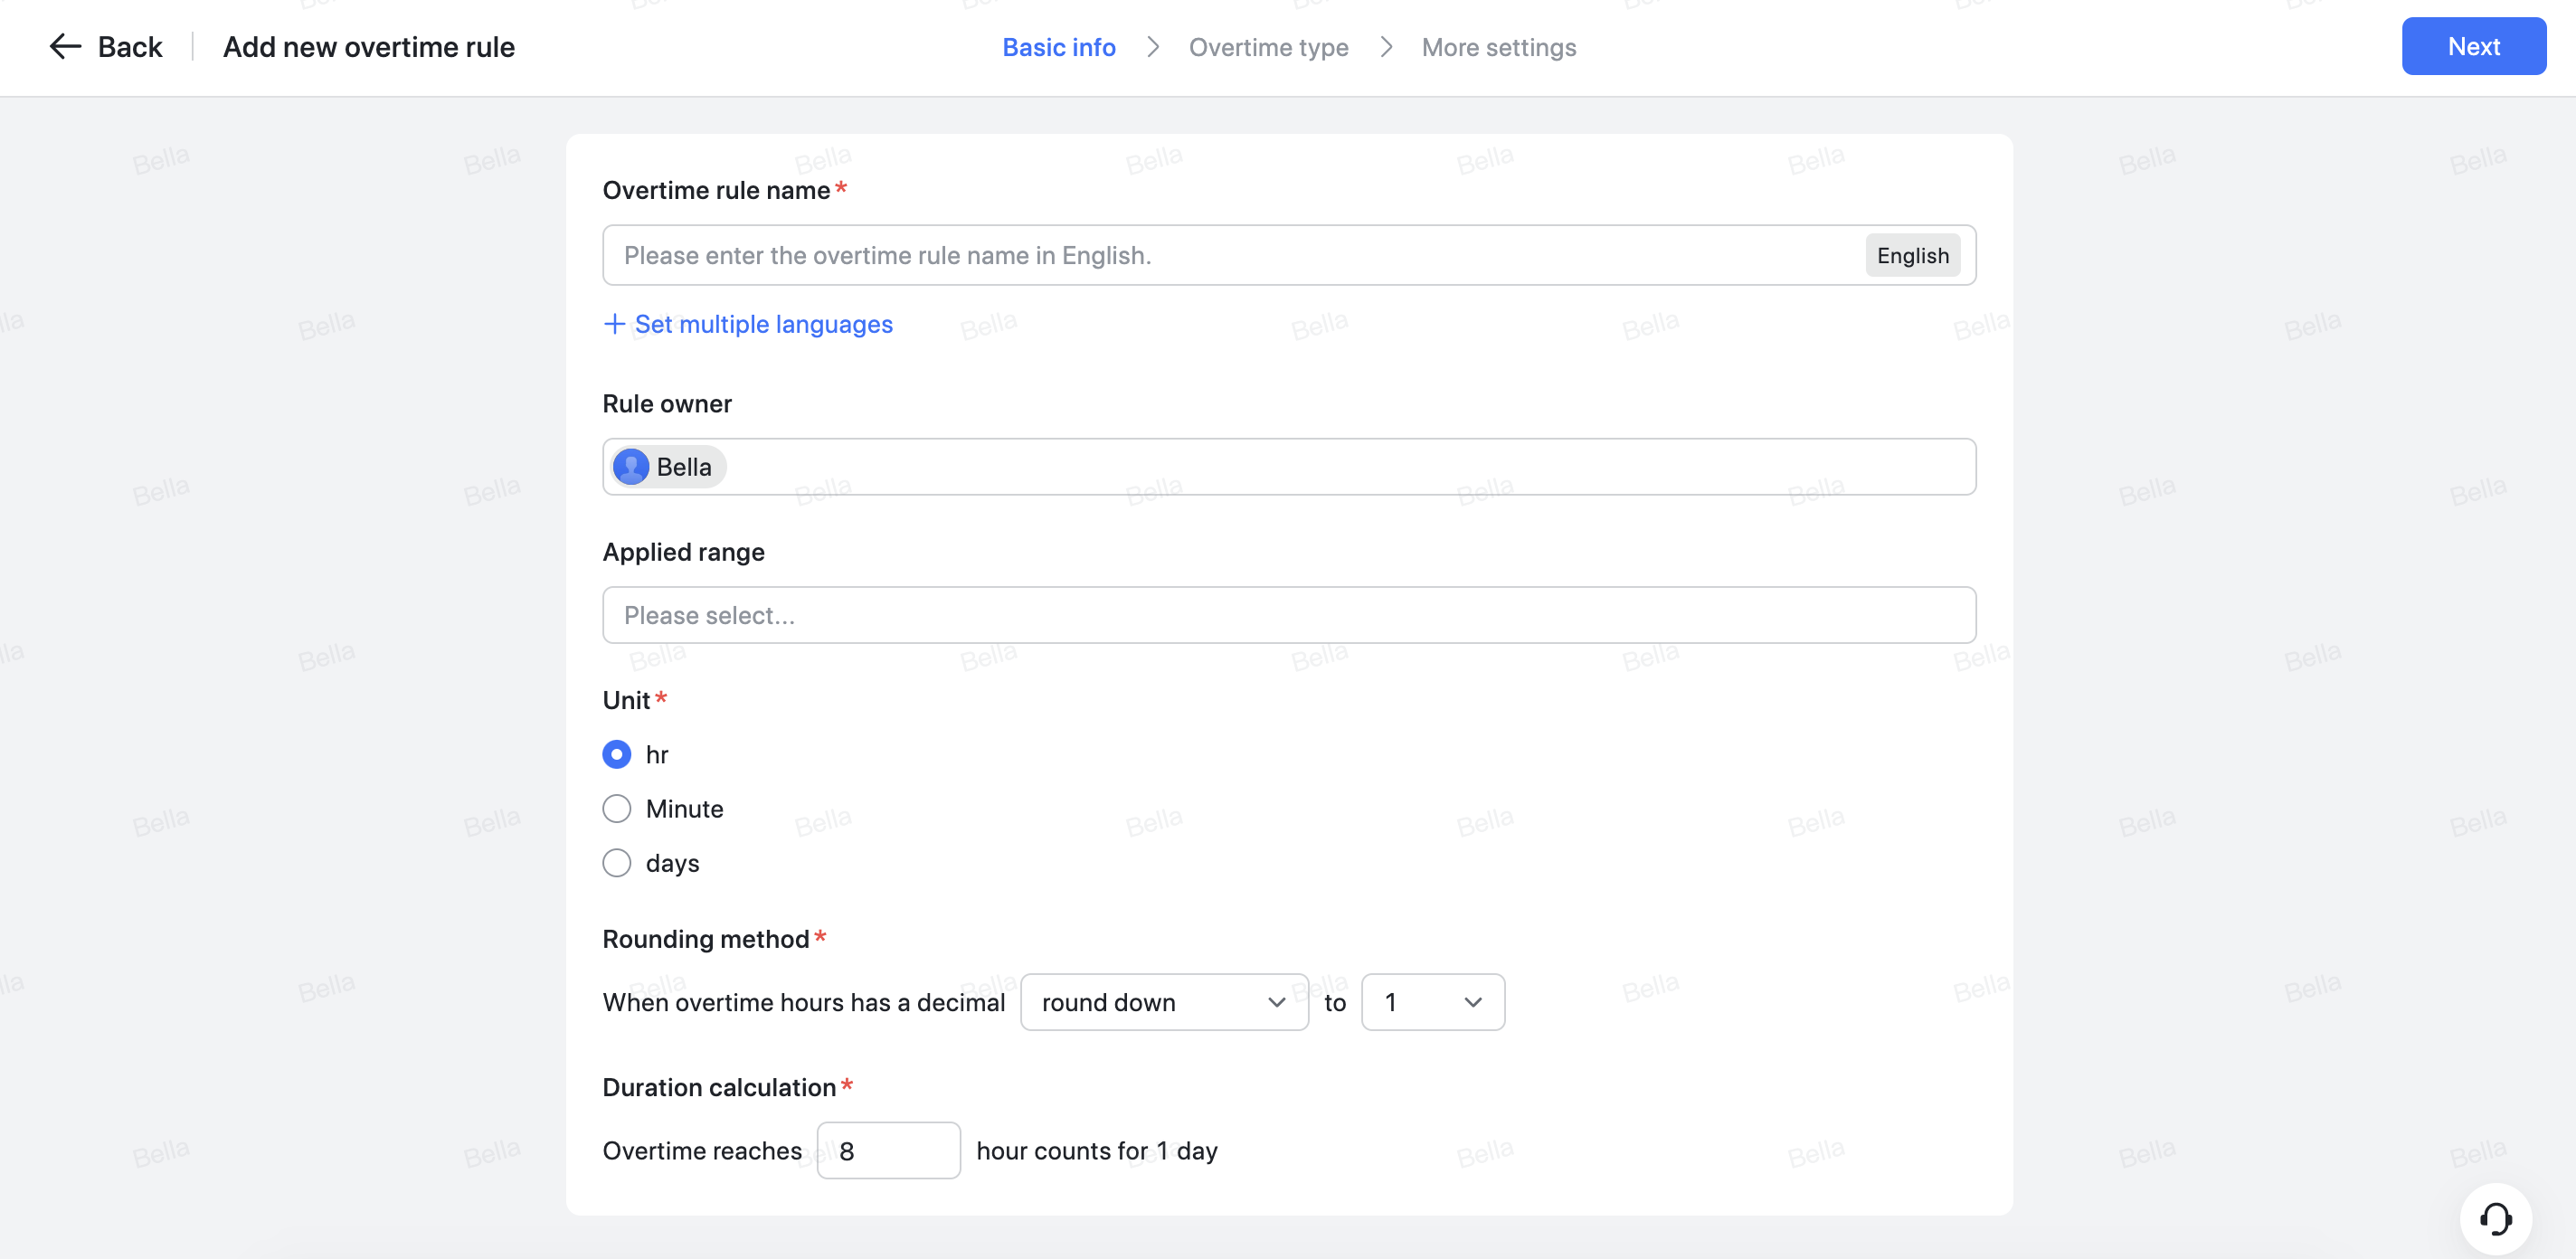Select days as the unit
Screen dimensions: 2576x1259
click(x=616, y=862)
